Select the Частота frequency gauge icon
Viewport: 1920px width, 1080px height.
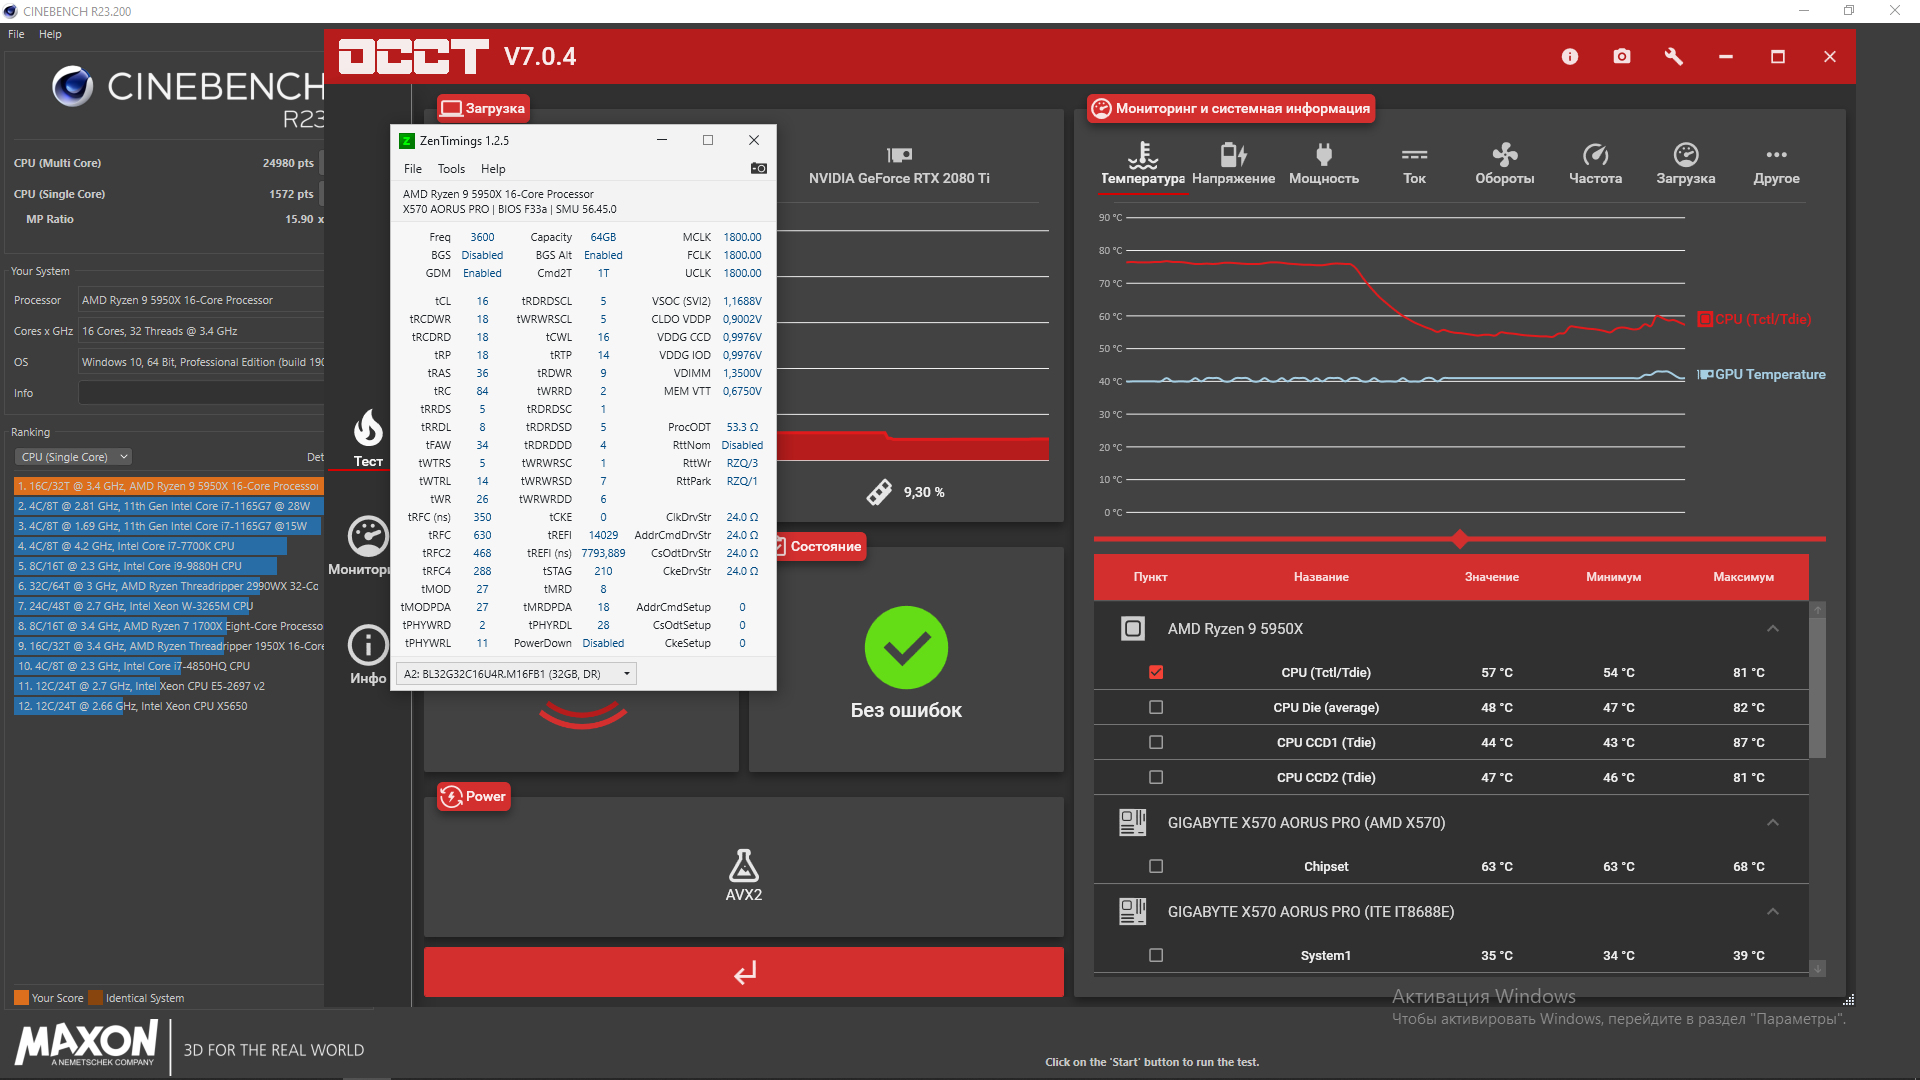[x=1595, y=155]
